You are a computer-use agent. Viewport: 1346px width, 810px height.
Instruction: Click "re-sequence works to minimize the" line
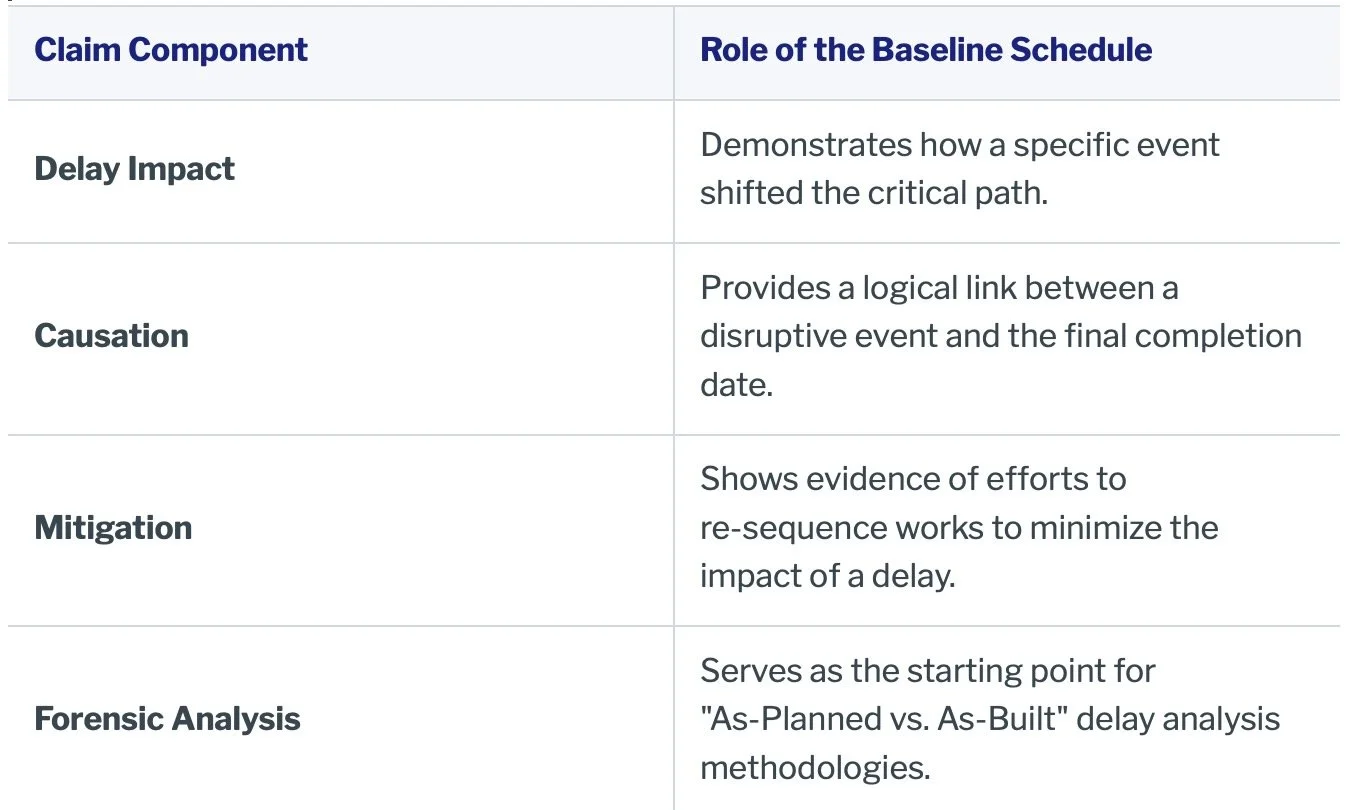(x=959, y=527)
